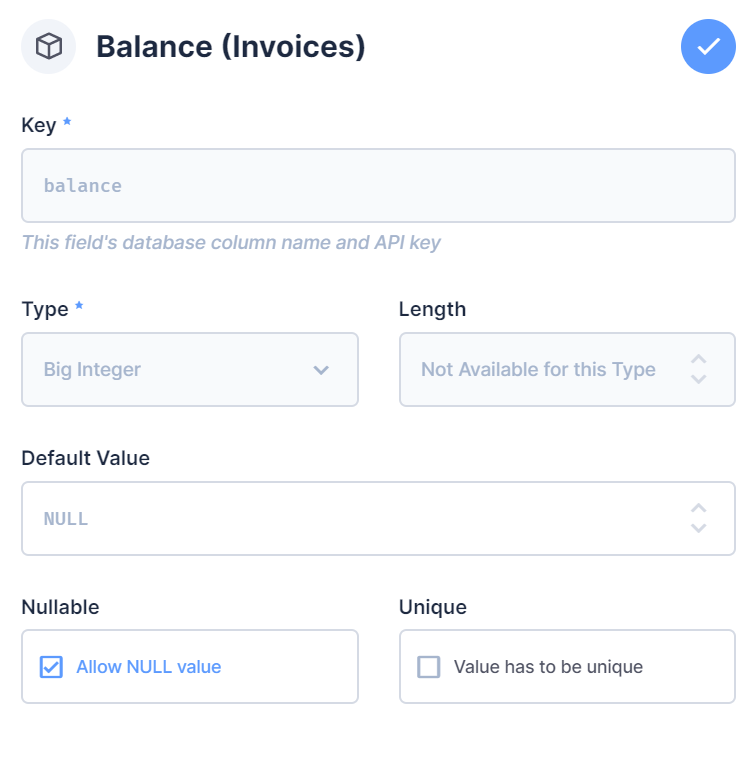
Task: Click the Length field "Not Available for this Type"
Action: point(540,370)
